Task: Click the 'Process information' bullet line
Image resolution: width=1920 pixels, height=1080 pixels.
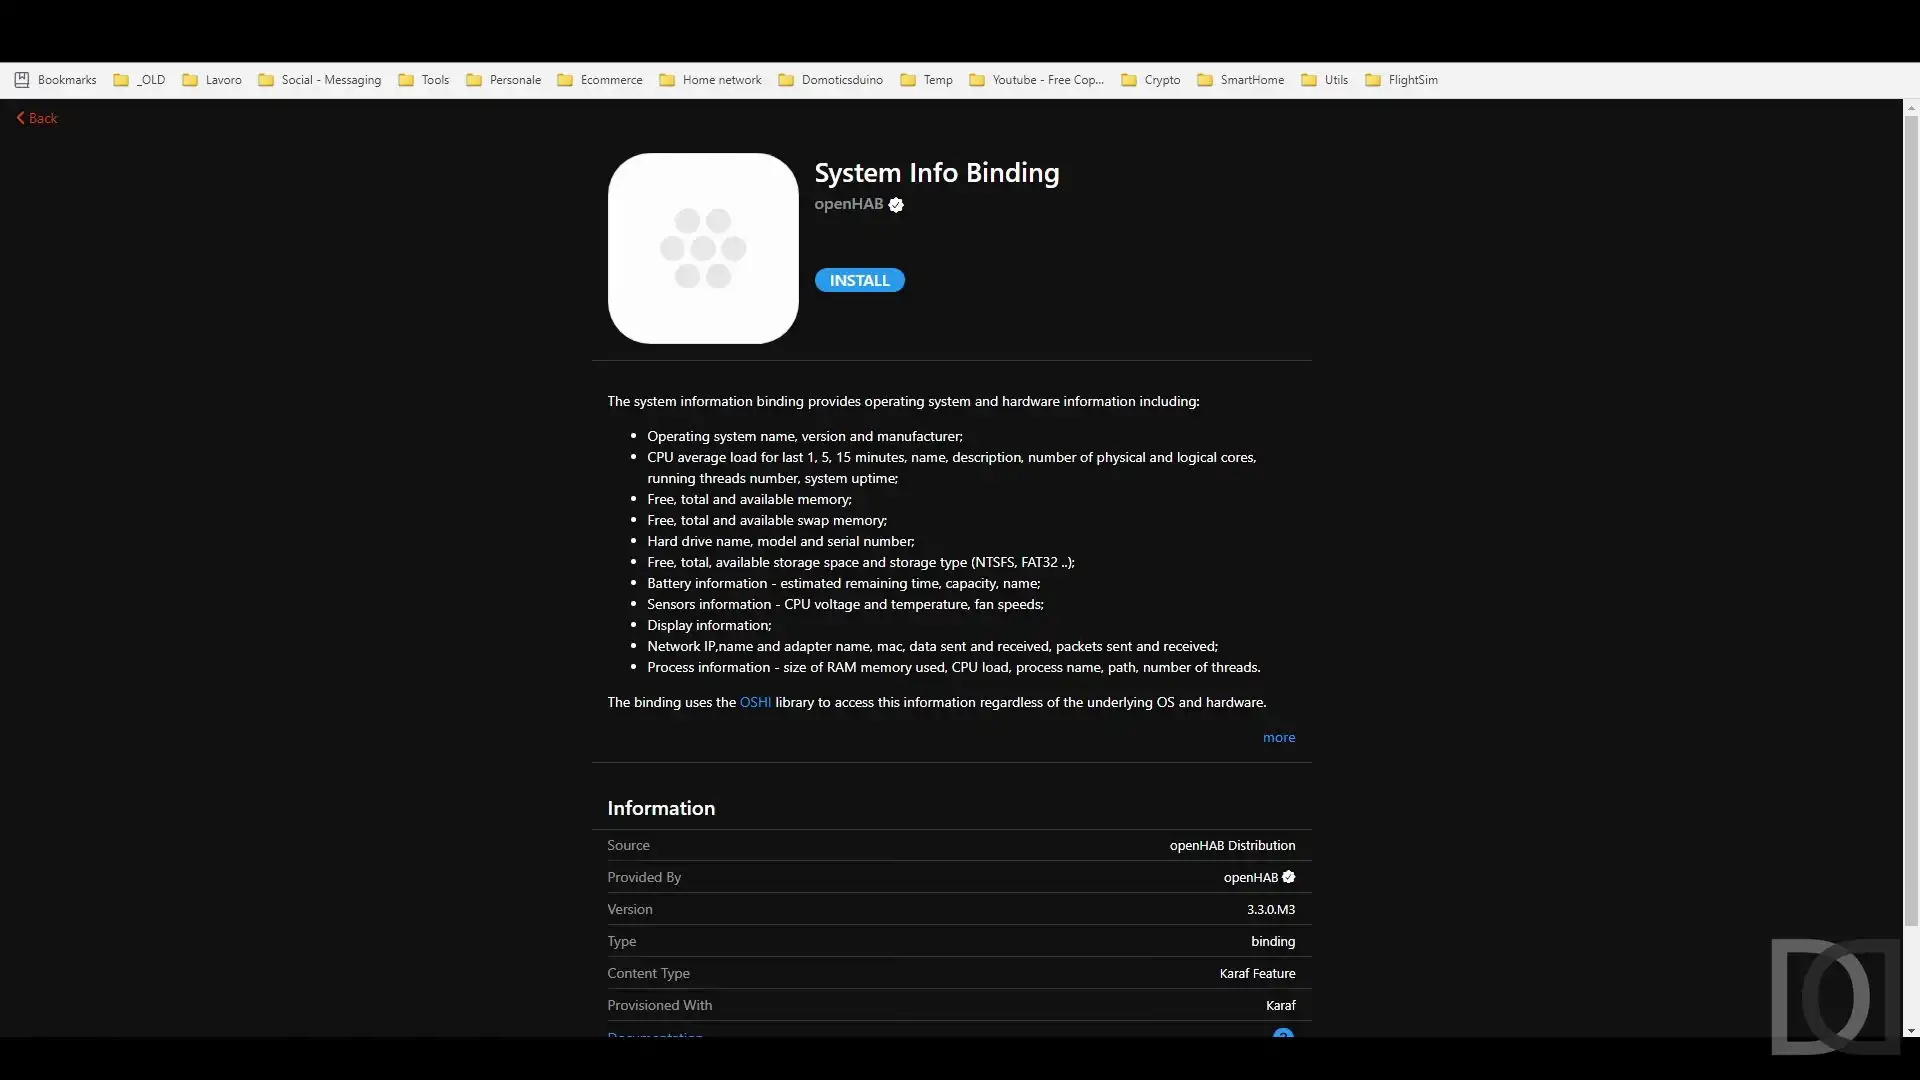Action: click(953, 667)
